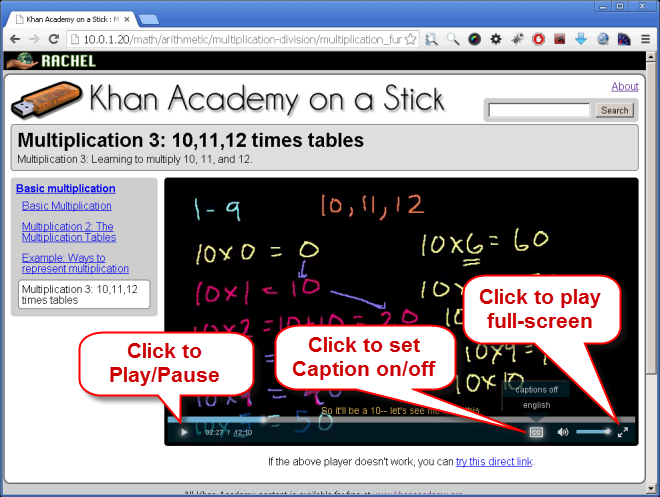660x497 pixels.
Task: Click the 'try this direct link' link
Action: coord(494,462)
